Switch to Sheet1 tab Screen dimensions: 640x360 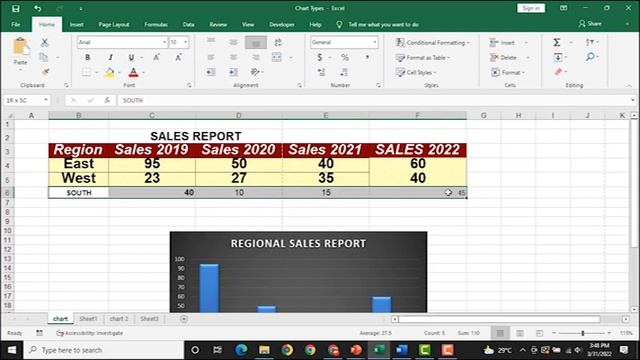click(x=88, y=319)
